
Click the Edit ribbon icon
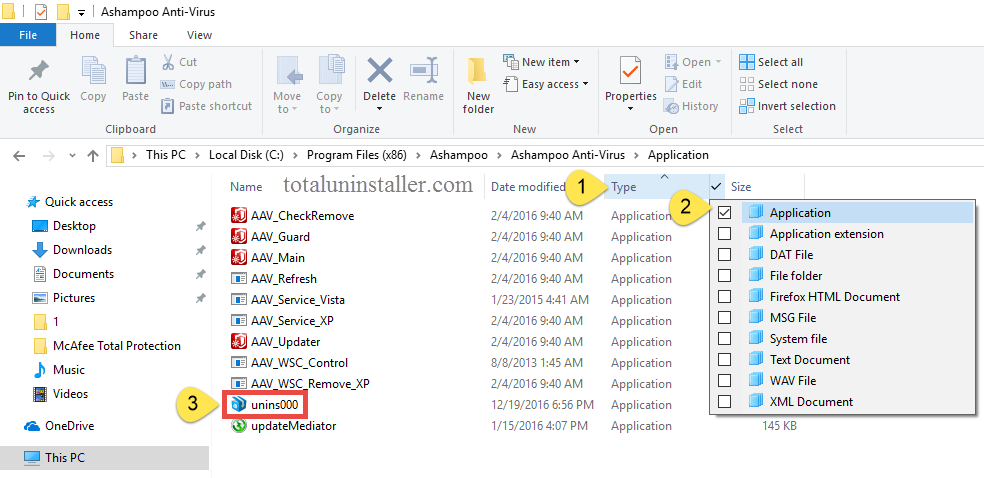tap(671, 84)
